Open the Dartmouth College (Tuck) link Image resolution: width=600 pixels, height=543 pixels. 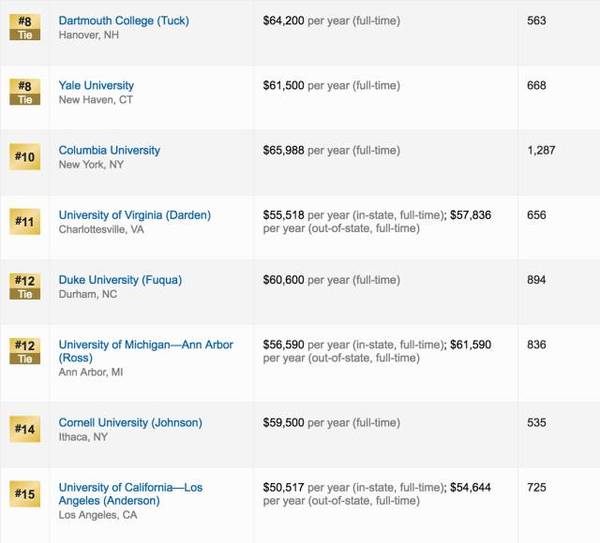[123, 21]
